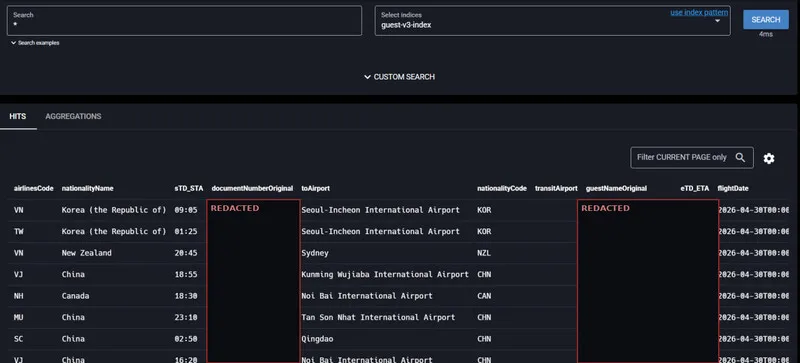Click the toAirport column header

tap(315, 188)
